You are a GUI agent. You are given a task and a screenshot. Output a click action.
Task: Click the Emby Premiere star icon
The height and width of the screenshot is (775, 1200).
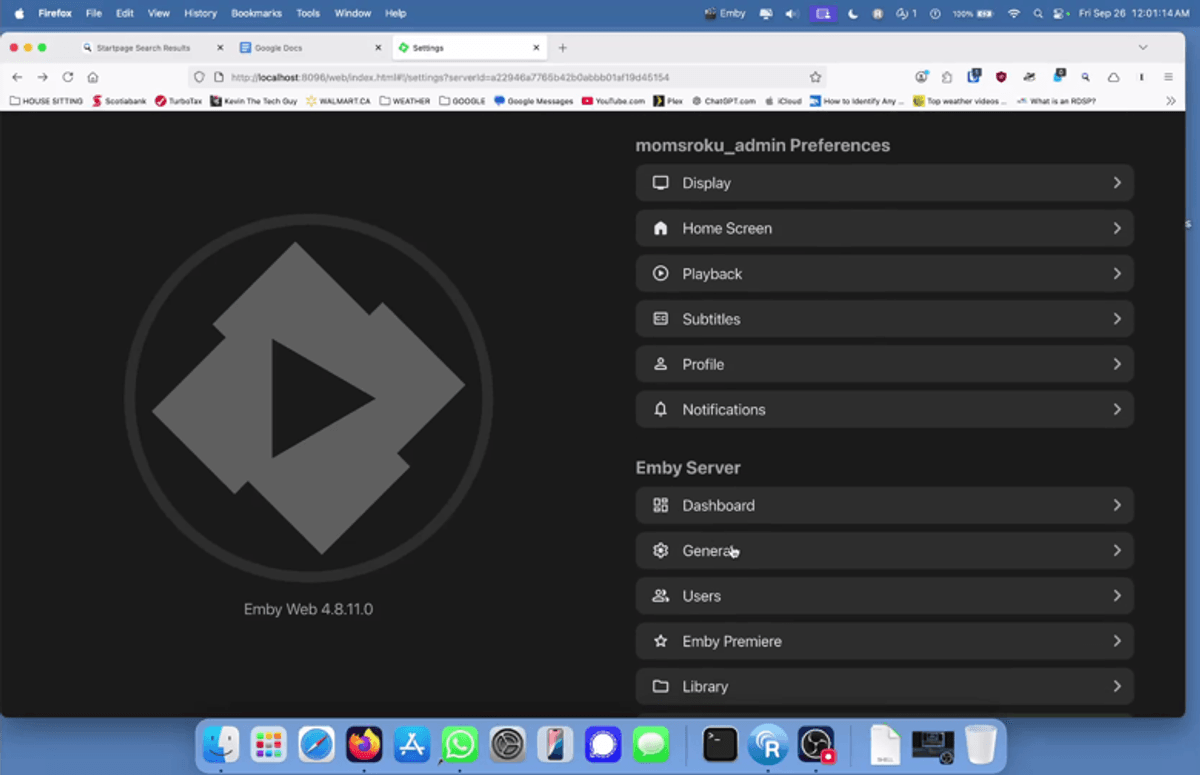(x=660, y=641)
